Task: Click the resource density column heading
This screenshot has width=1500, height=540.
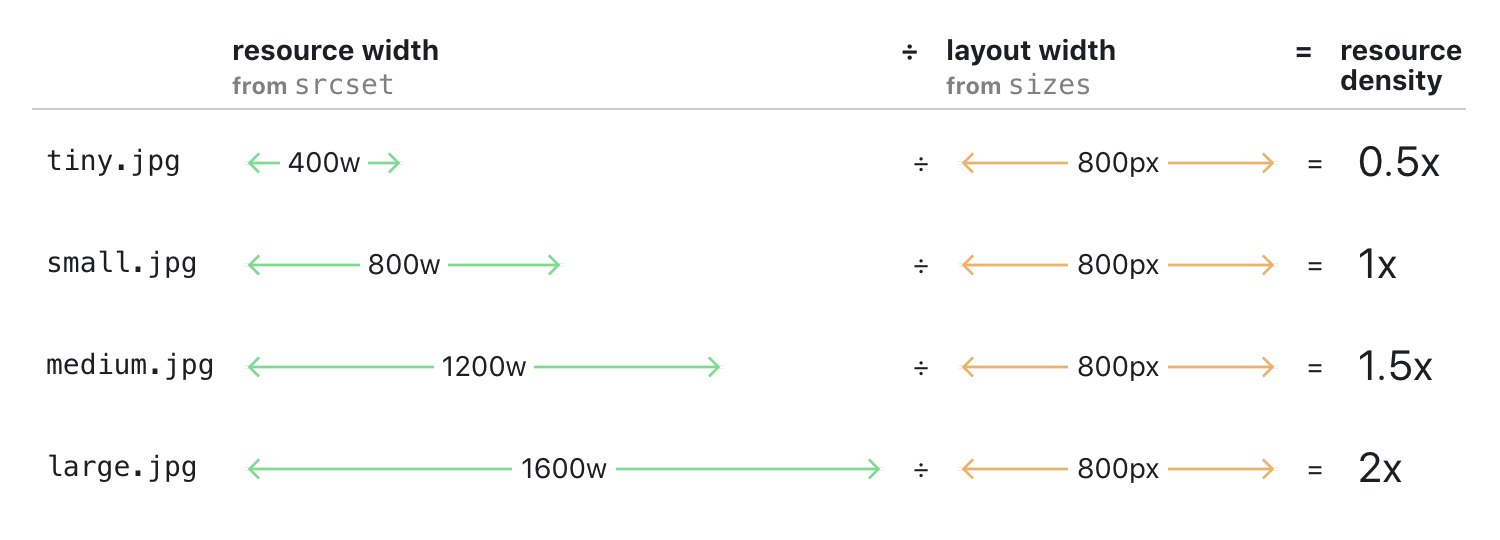Action: click(x=1400, y=66)
